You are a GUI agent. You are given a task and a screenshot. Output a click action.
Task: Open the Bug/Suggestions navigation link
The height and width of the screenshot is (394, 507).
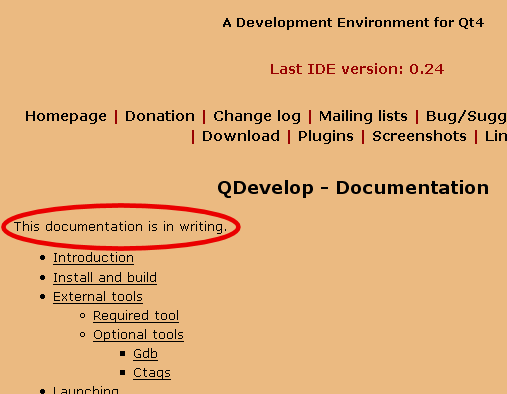click(466, 117)
